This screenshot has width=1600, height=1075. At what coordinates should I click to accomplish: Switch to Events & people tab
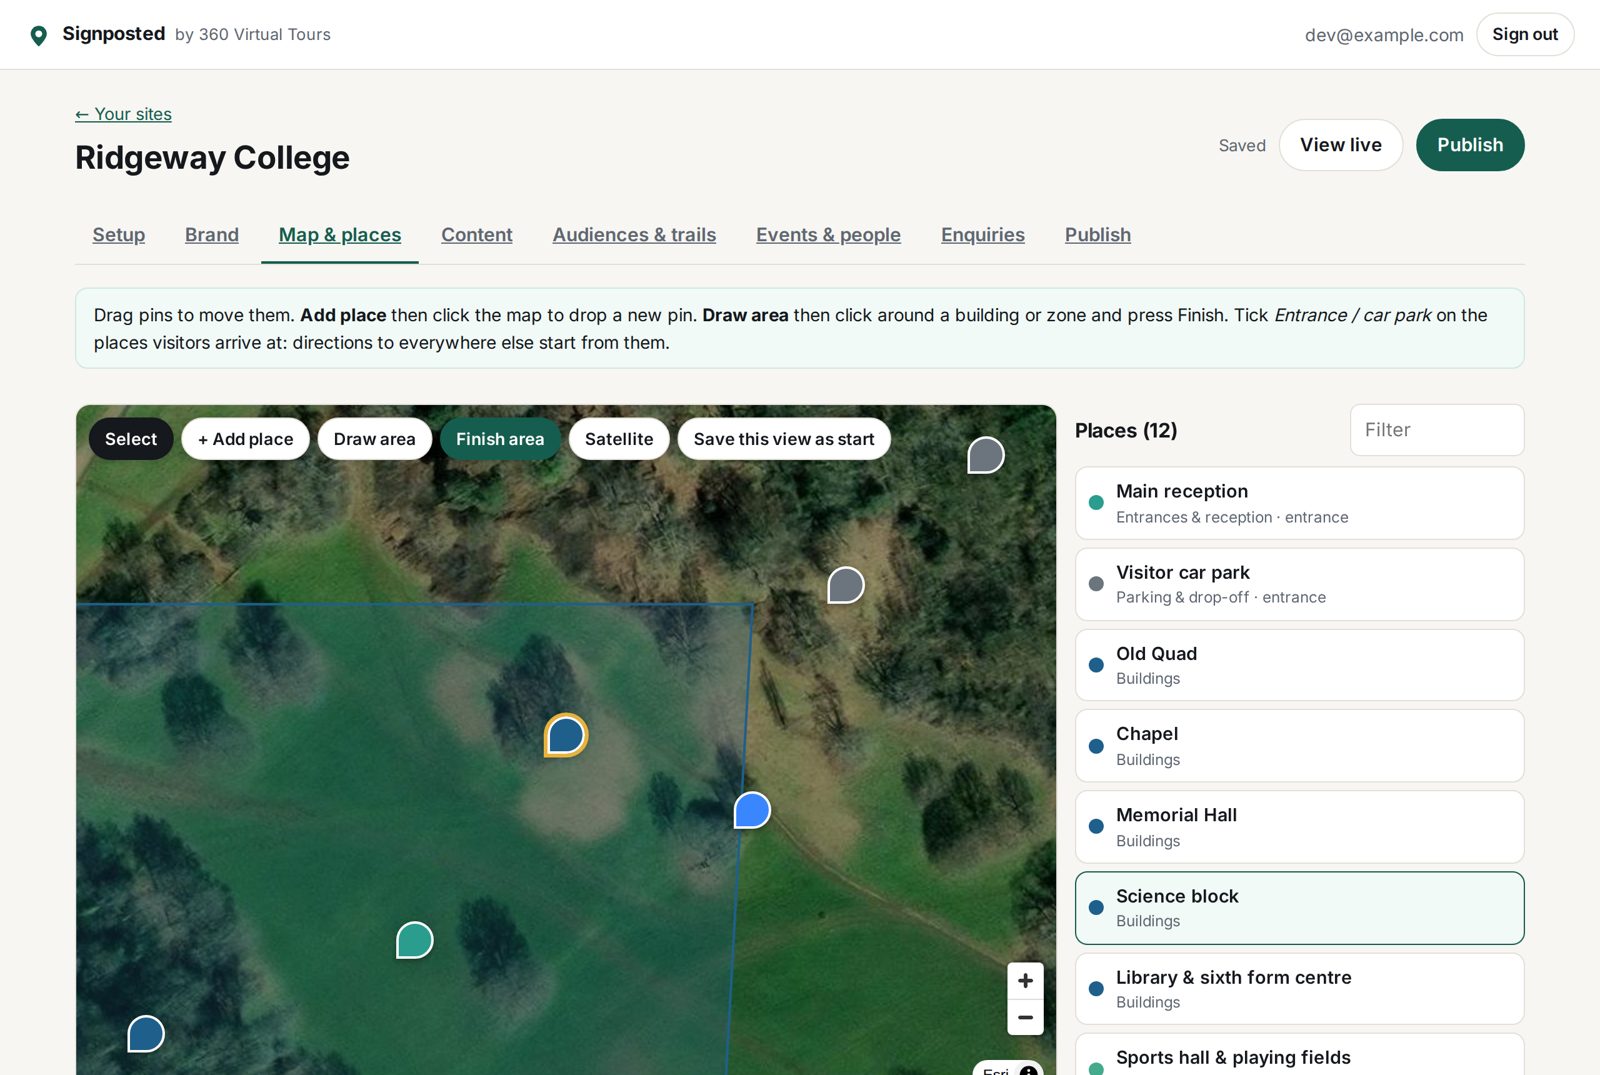[828, 235]
